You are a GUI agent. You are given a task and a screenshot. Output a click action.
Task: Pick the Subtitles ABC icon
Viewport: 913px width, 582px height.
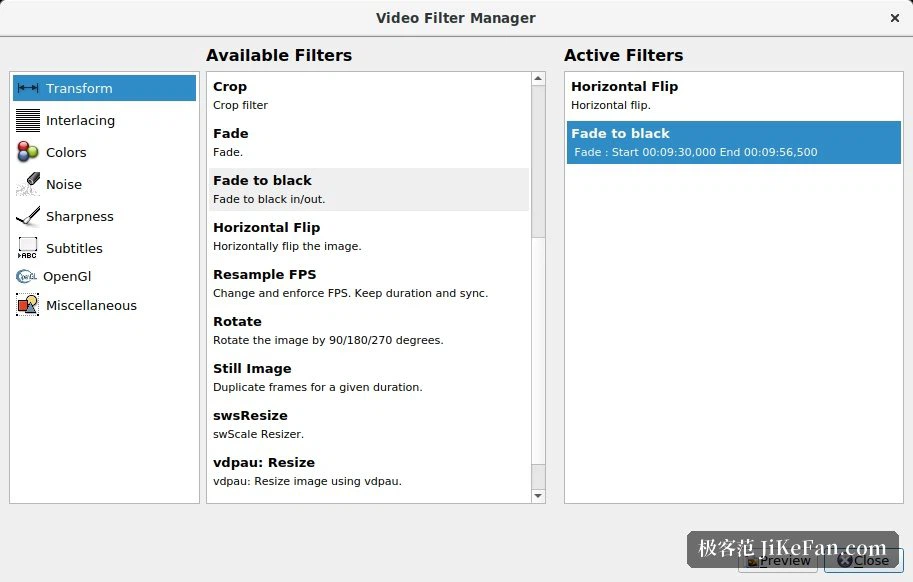[x=28, y=248]
